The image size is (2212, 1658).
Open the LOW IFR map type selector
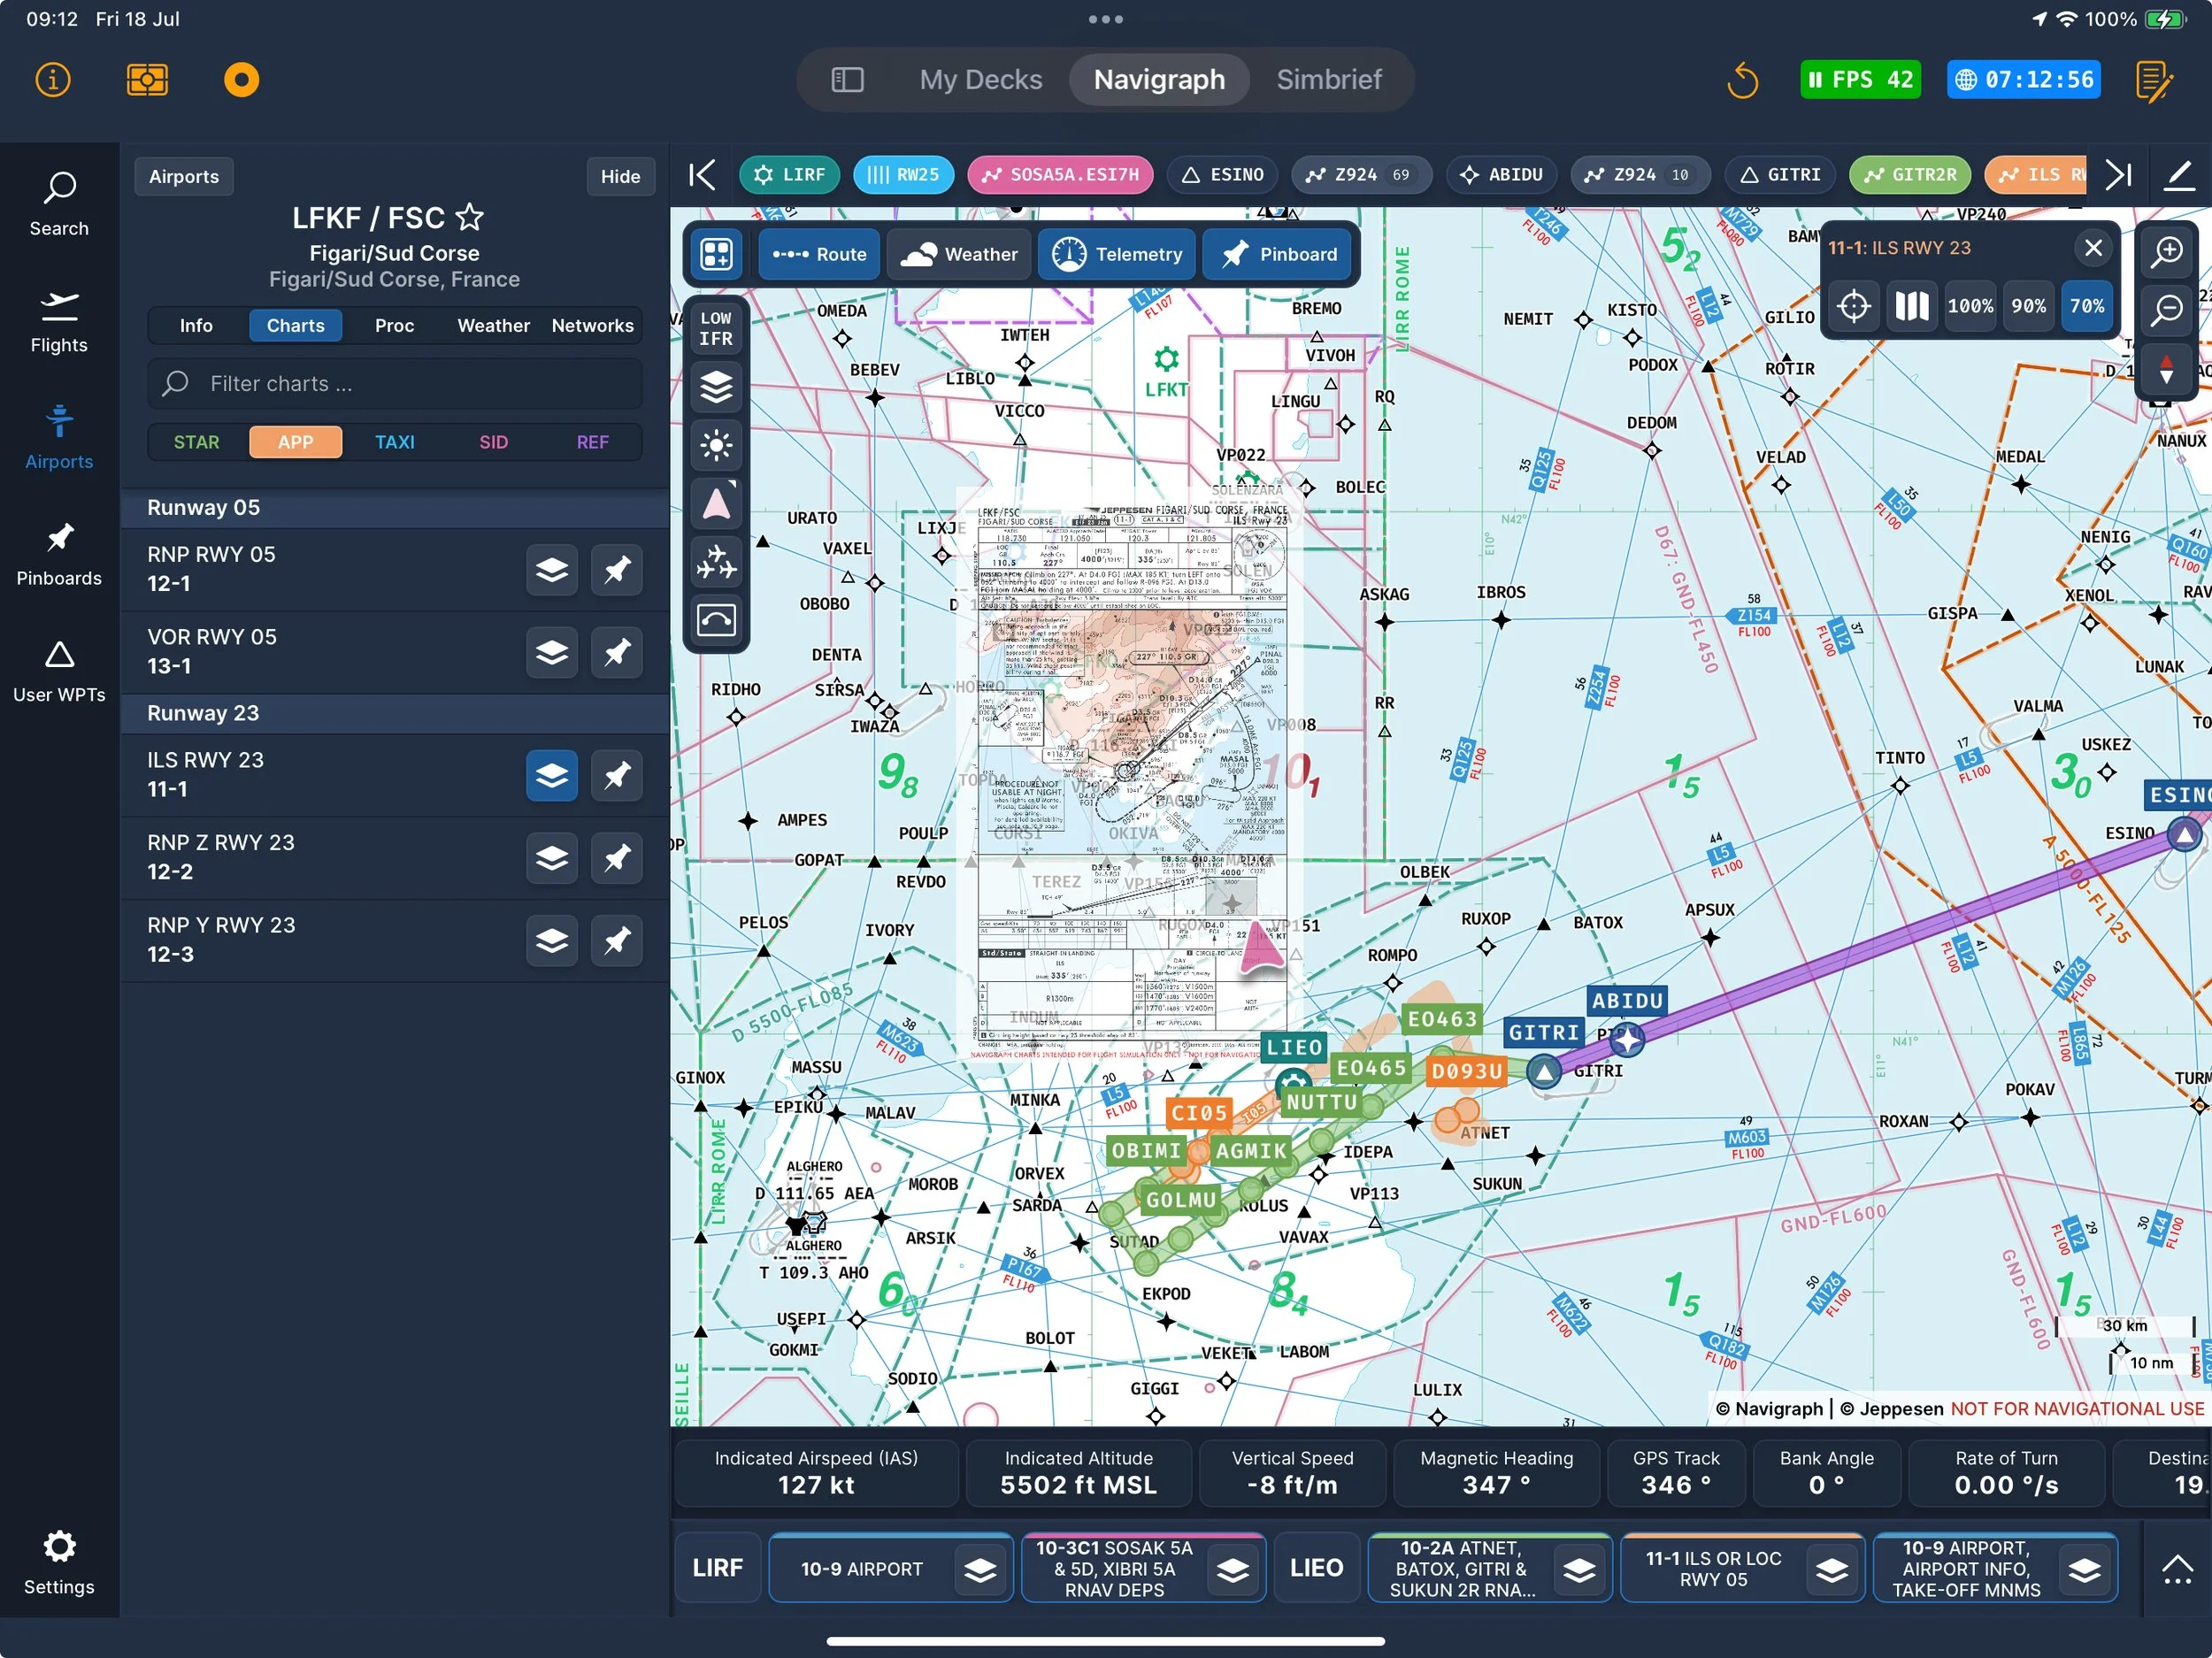(x=716, y=328)
